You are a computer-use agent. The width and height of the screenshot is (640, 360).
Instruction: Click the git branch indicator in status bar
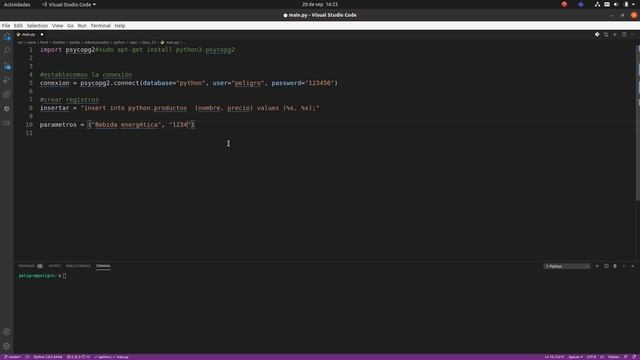point(13,357)
